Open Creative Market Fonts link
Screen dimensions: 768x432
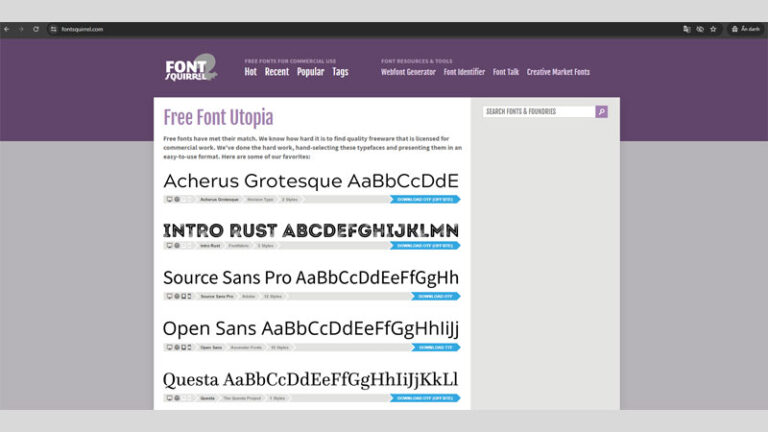(558, 72)
